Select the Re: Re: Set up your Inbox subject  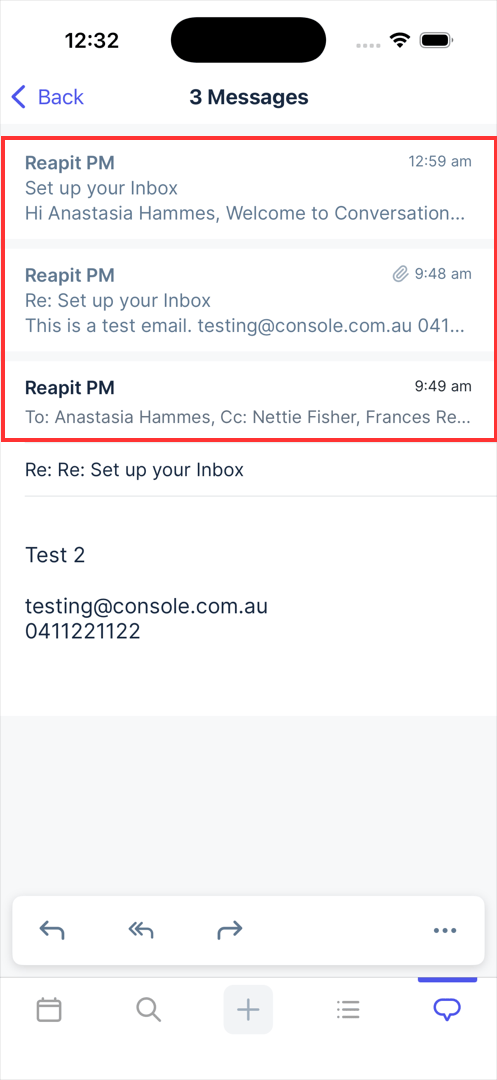pos(134,470)
